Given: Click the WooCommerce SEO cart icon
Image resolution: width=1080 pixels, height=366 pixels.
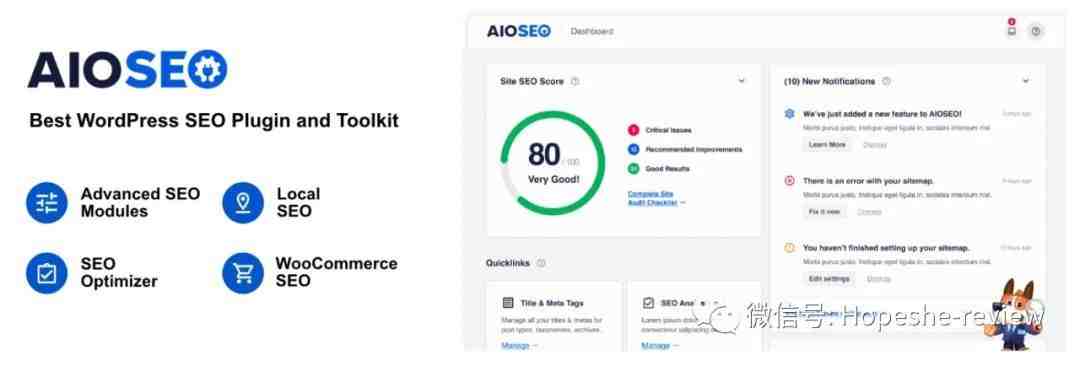Looking at the screenshot, I should coord(242,273).
